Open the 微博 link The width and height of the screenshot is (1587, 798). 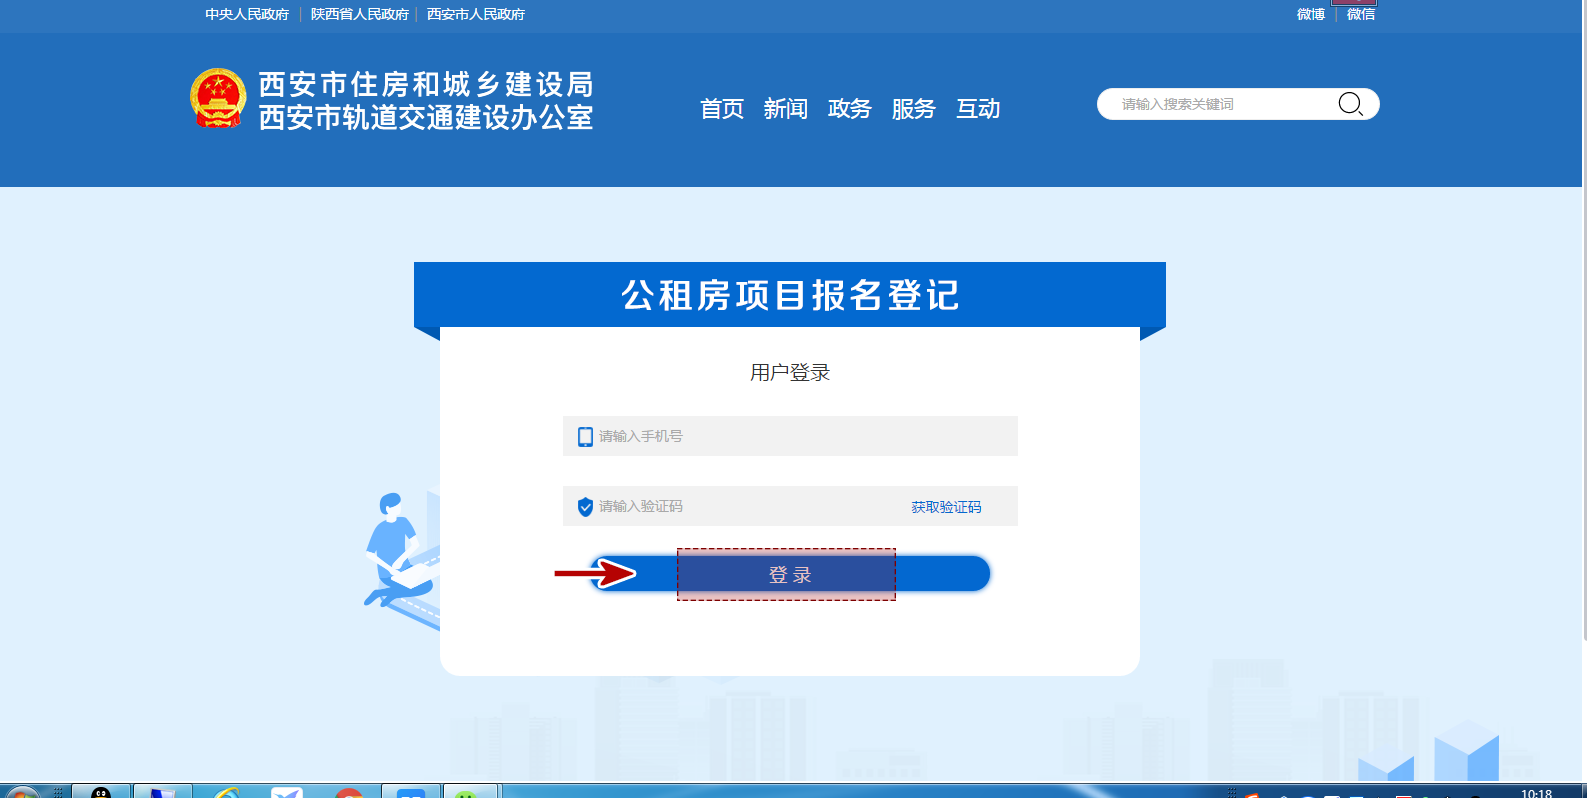[x=1311, y=14]
